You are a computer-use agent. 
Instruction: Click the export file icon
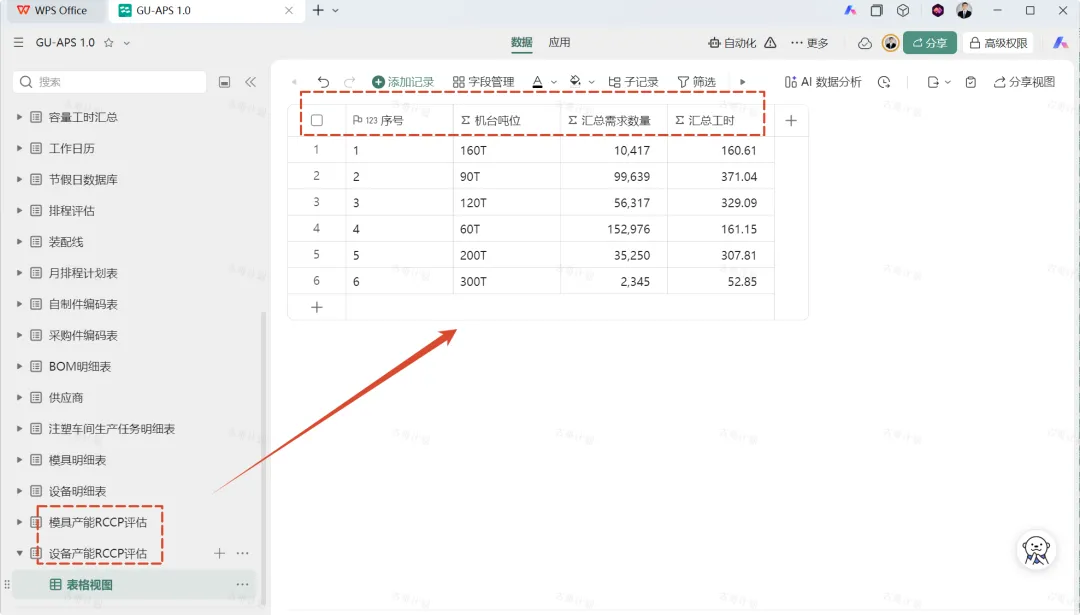[933, 82]
